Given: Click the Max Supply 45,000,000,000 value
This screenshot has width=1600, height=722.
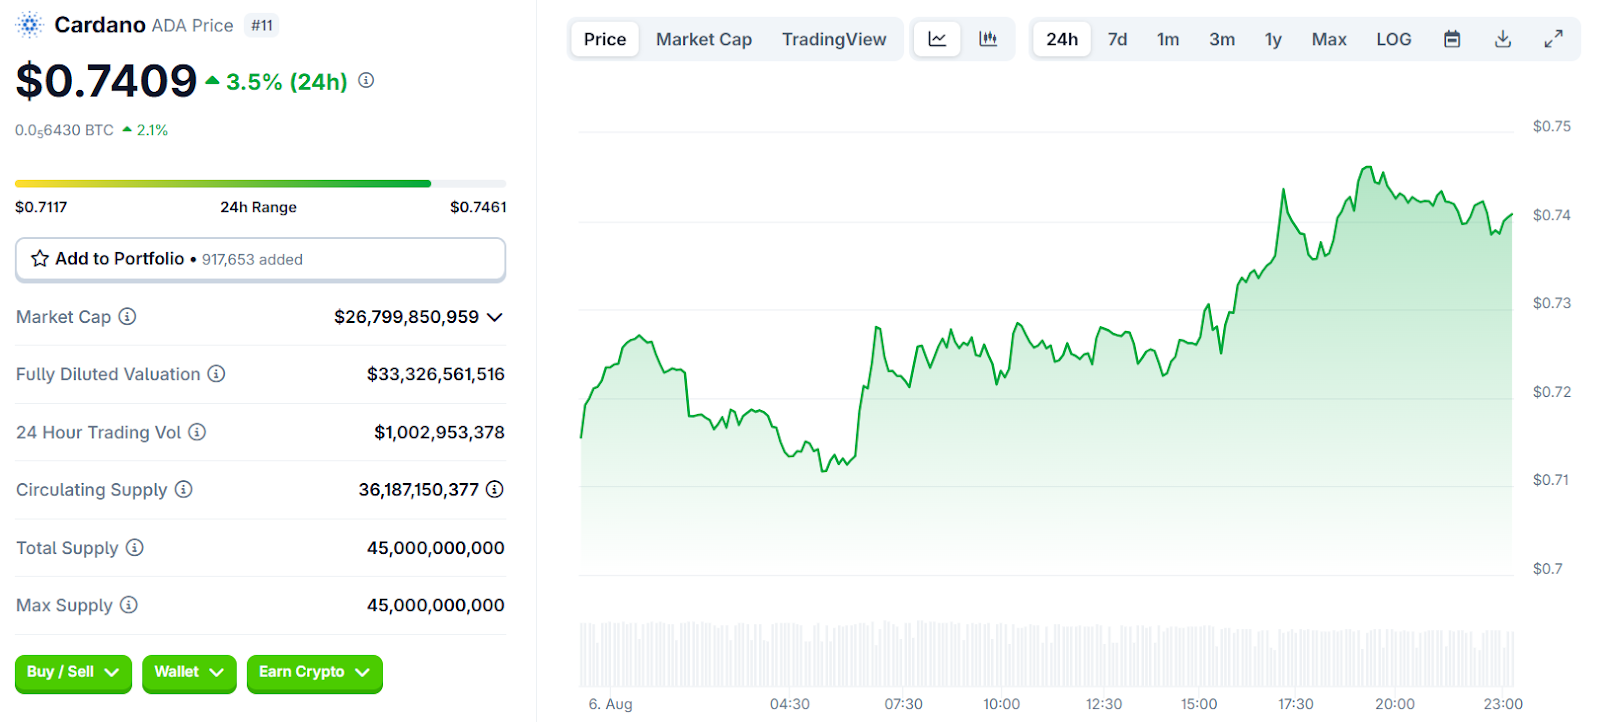Looking at the screenshot, I should tap(436, 605).
